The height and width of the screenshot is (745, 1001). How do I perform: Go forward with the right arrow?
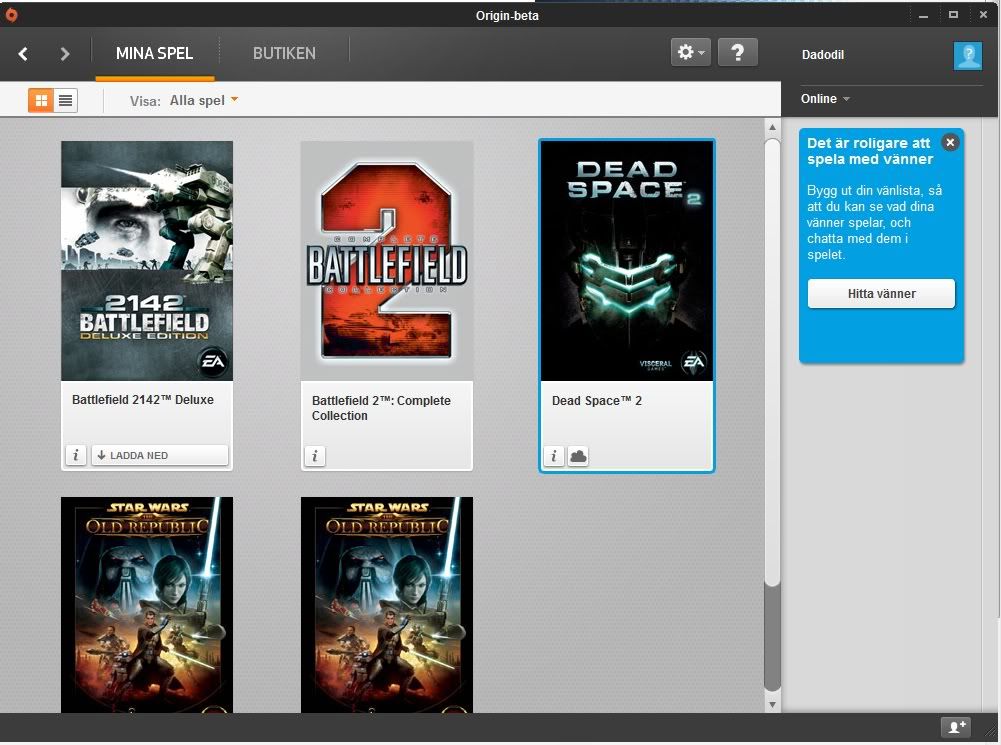coord(64,54)
